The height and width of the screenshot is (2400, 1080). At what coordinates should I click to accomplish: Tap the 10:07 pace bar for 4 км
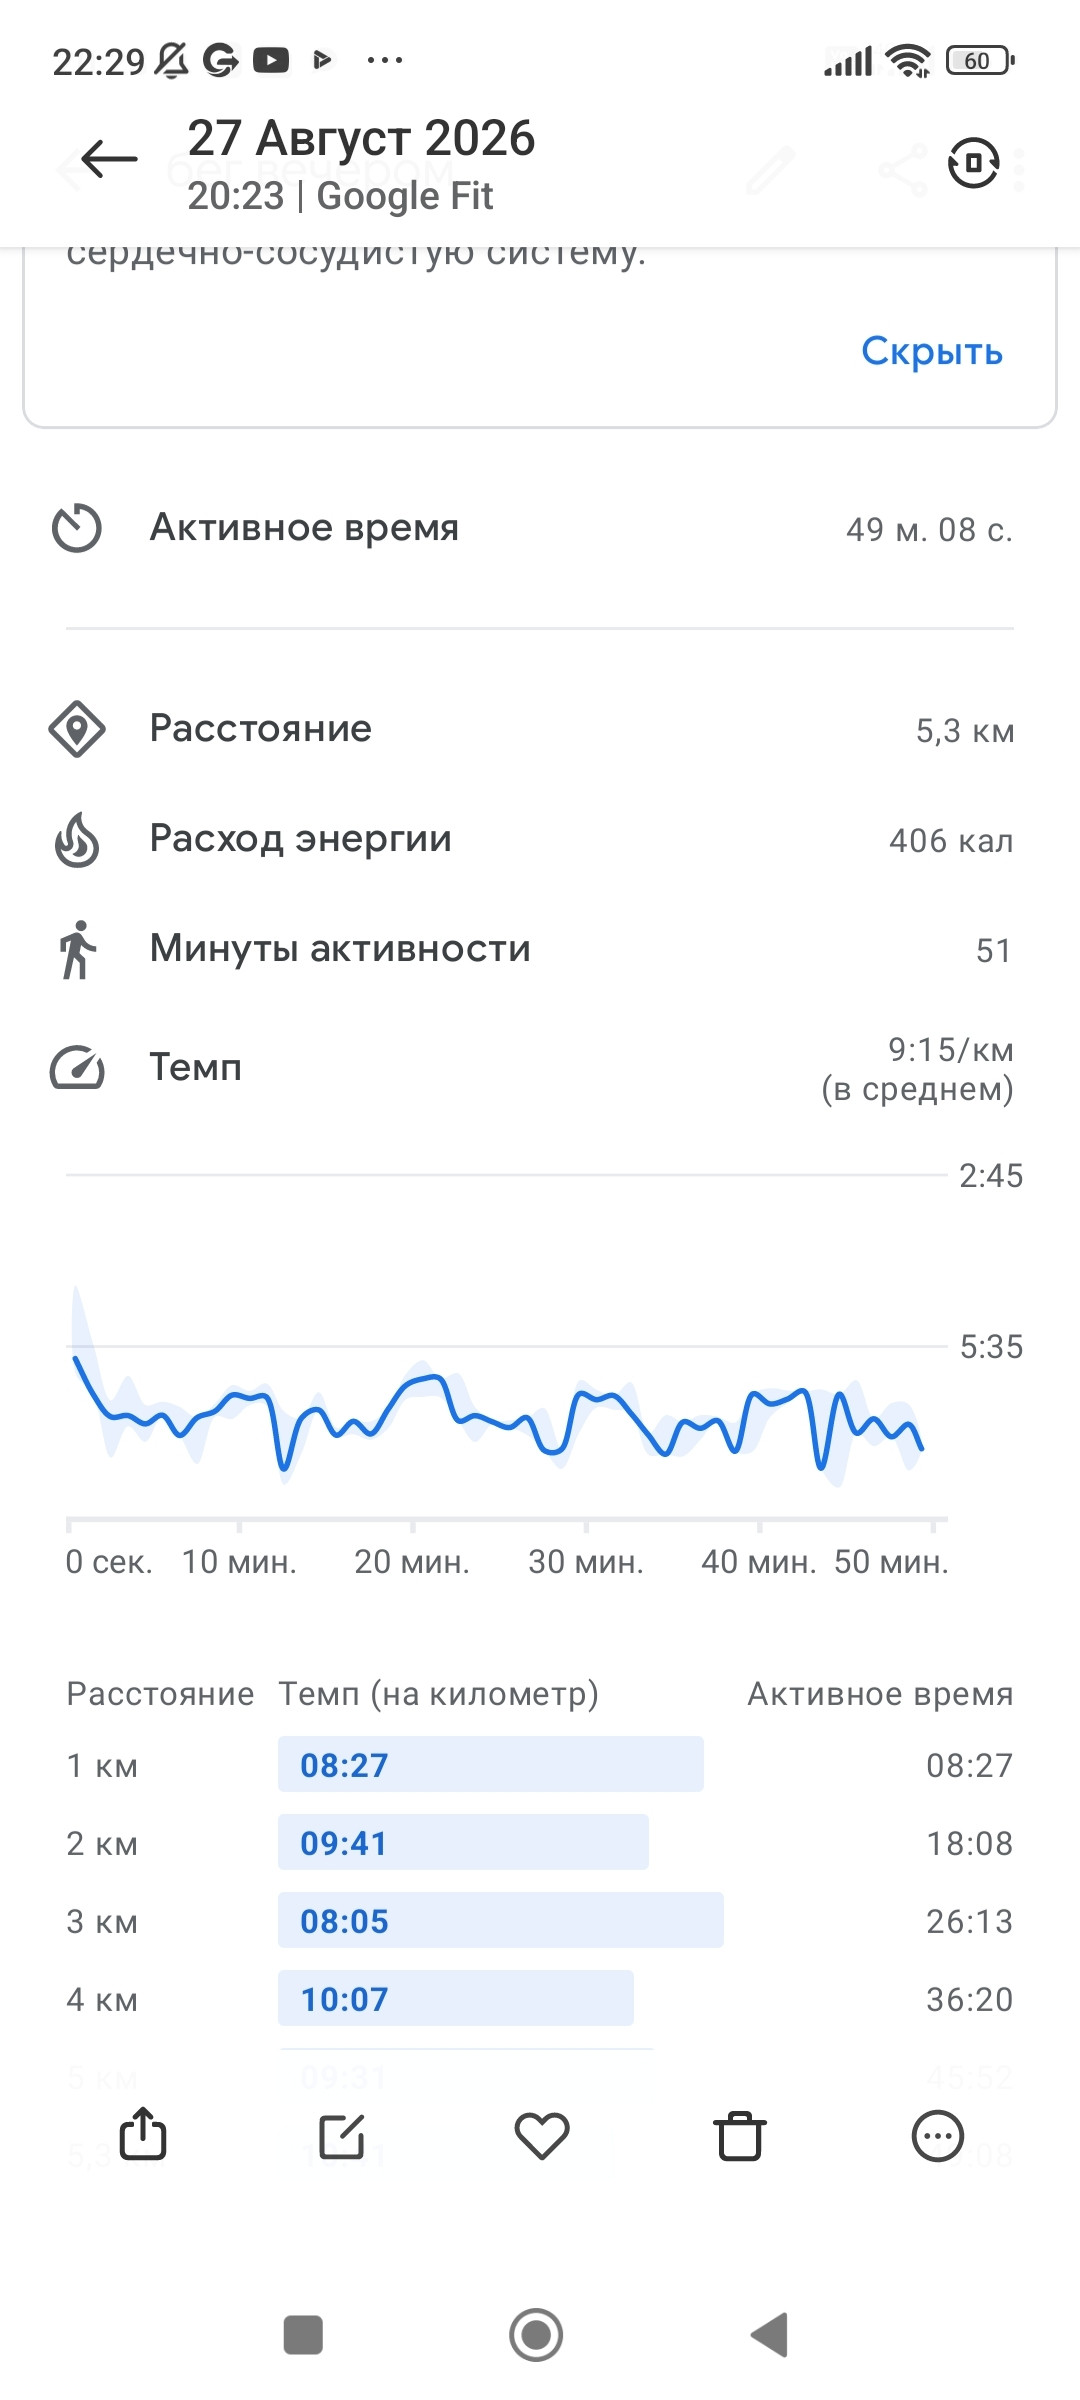click(x=455, y=1998)
